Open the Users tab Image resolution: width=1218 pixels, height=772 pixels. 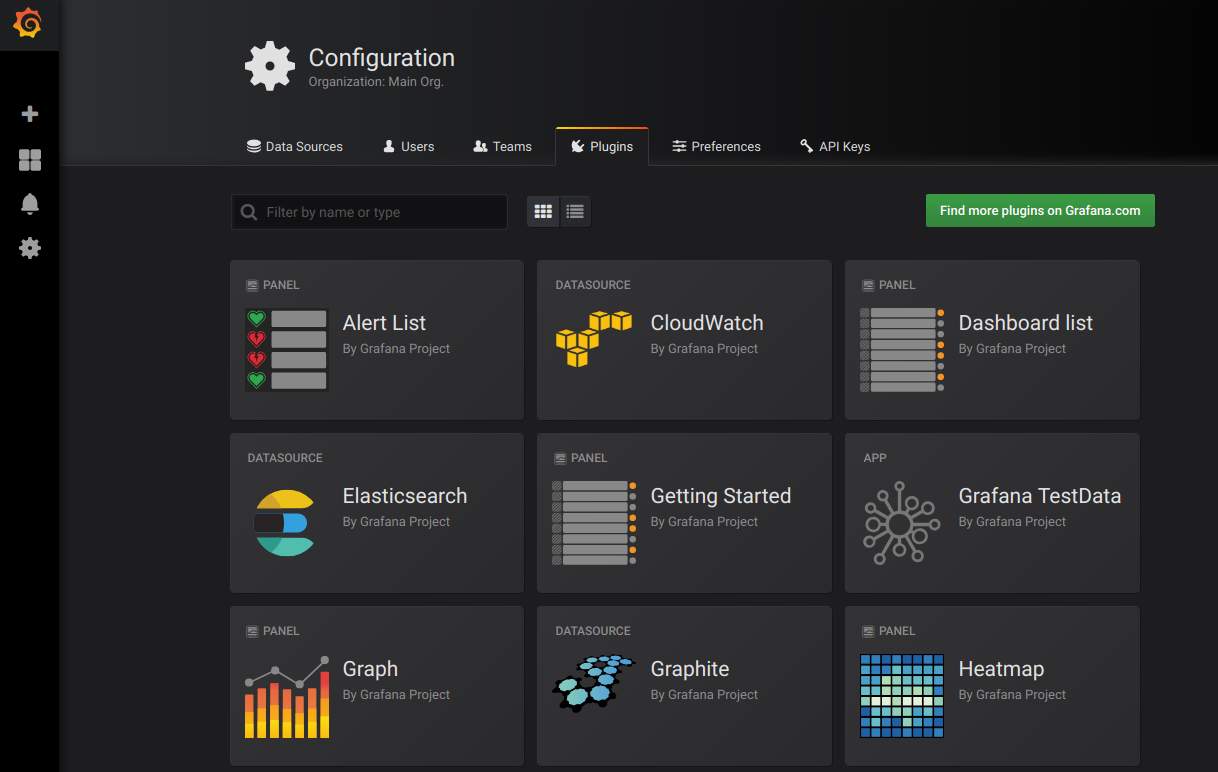click(x=409, y=146)
